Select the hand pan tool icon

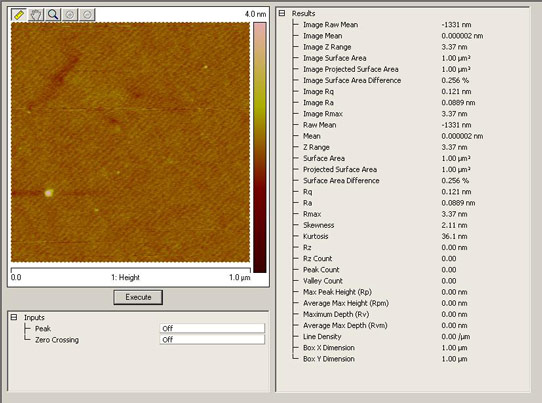click(36, 15)
